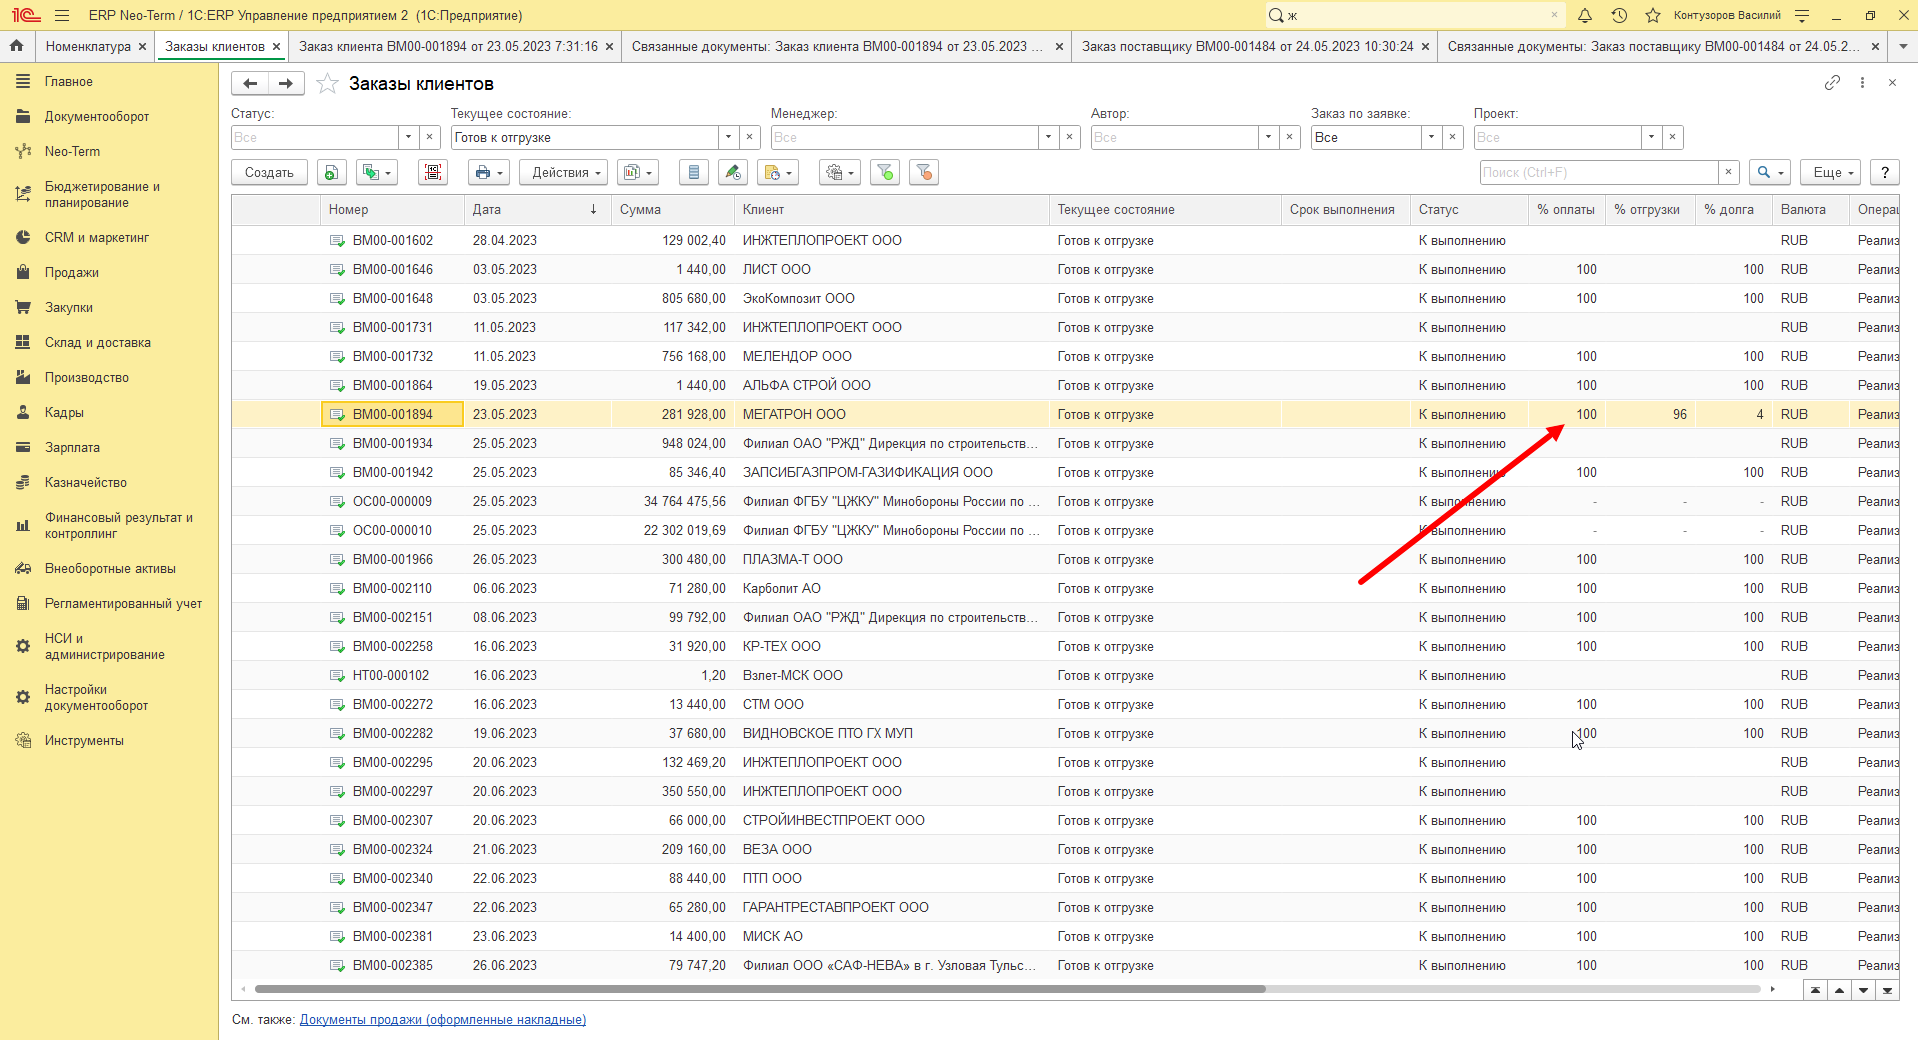Open the gear settings dropdown in toolbar

coord(839,172)
